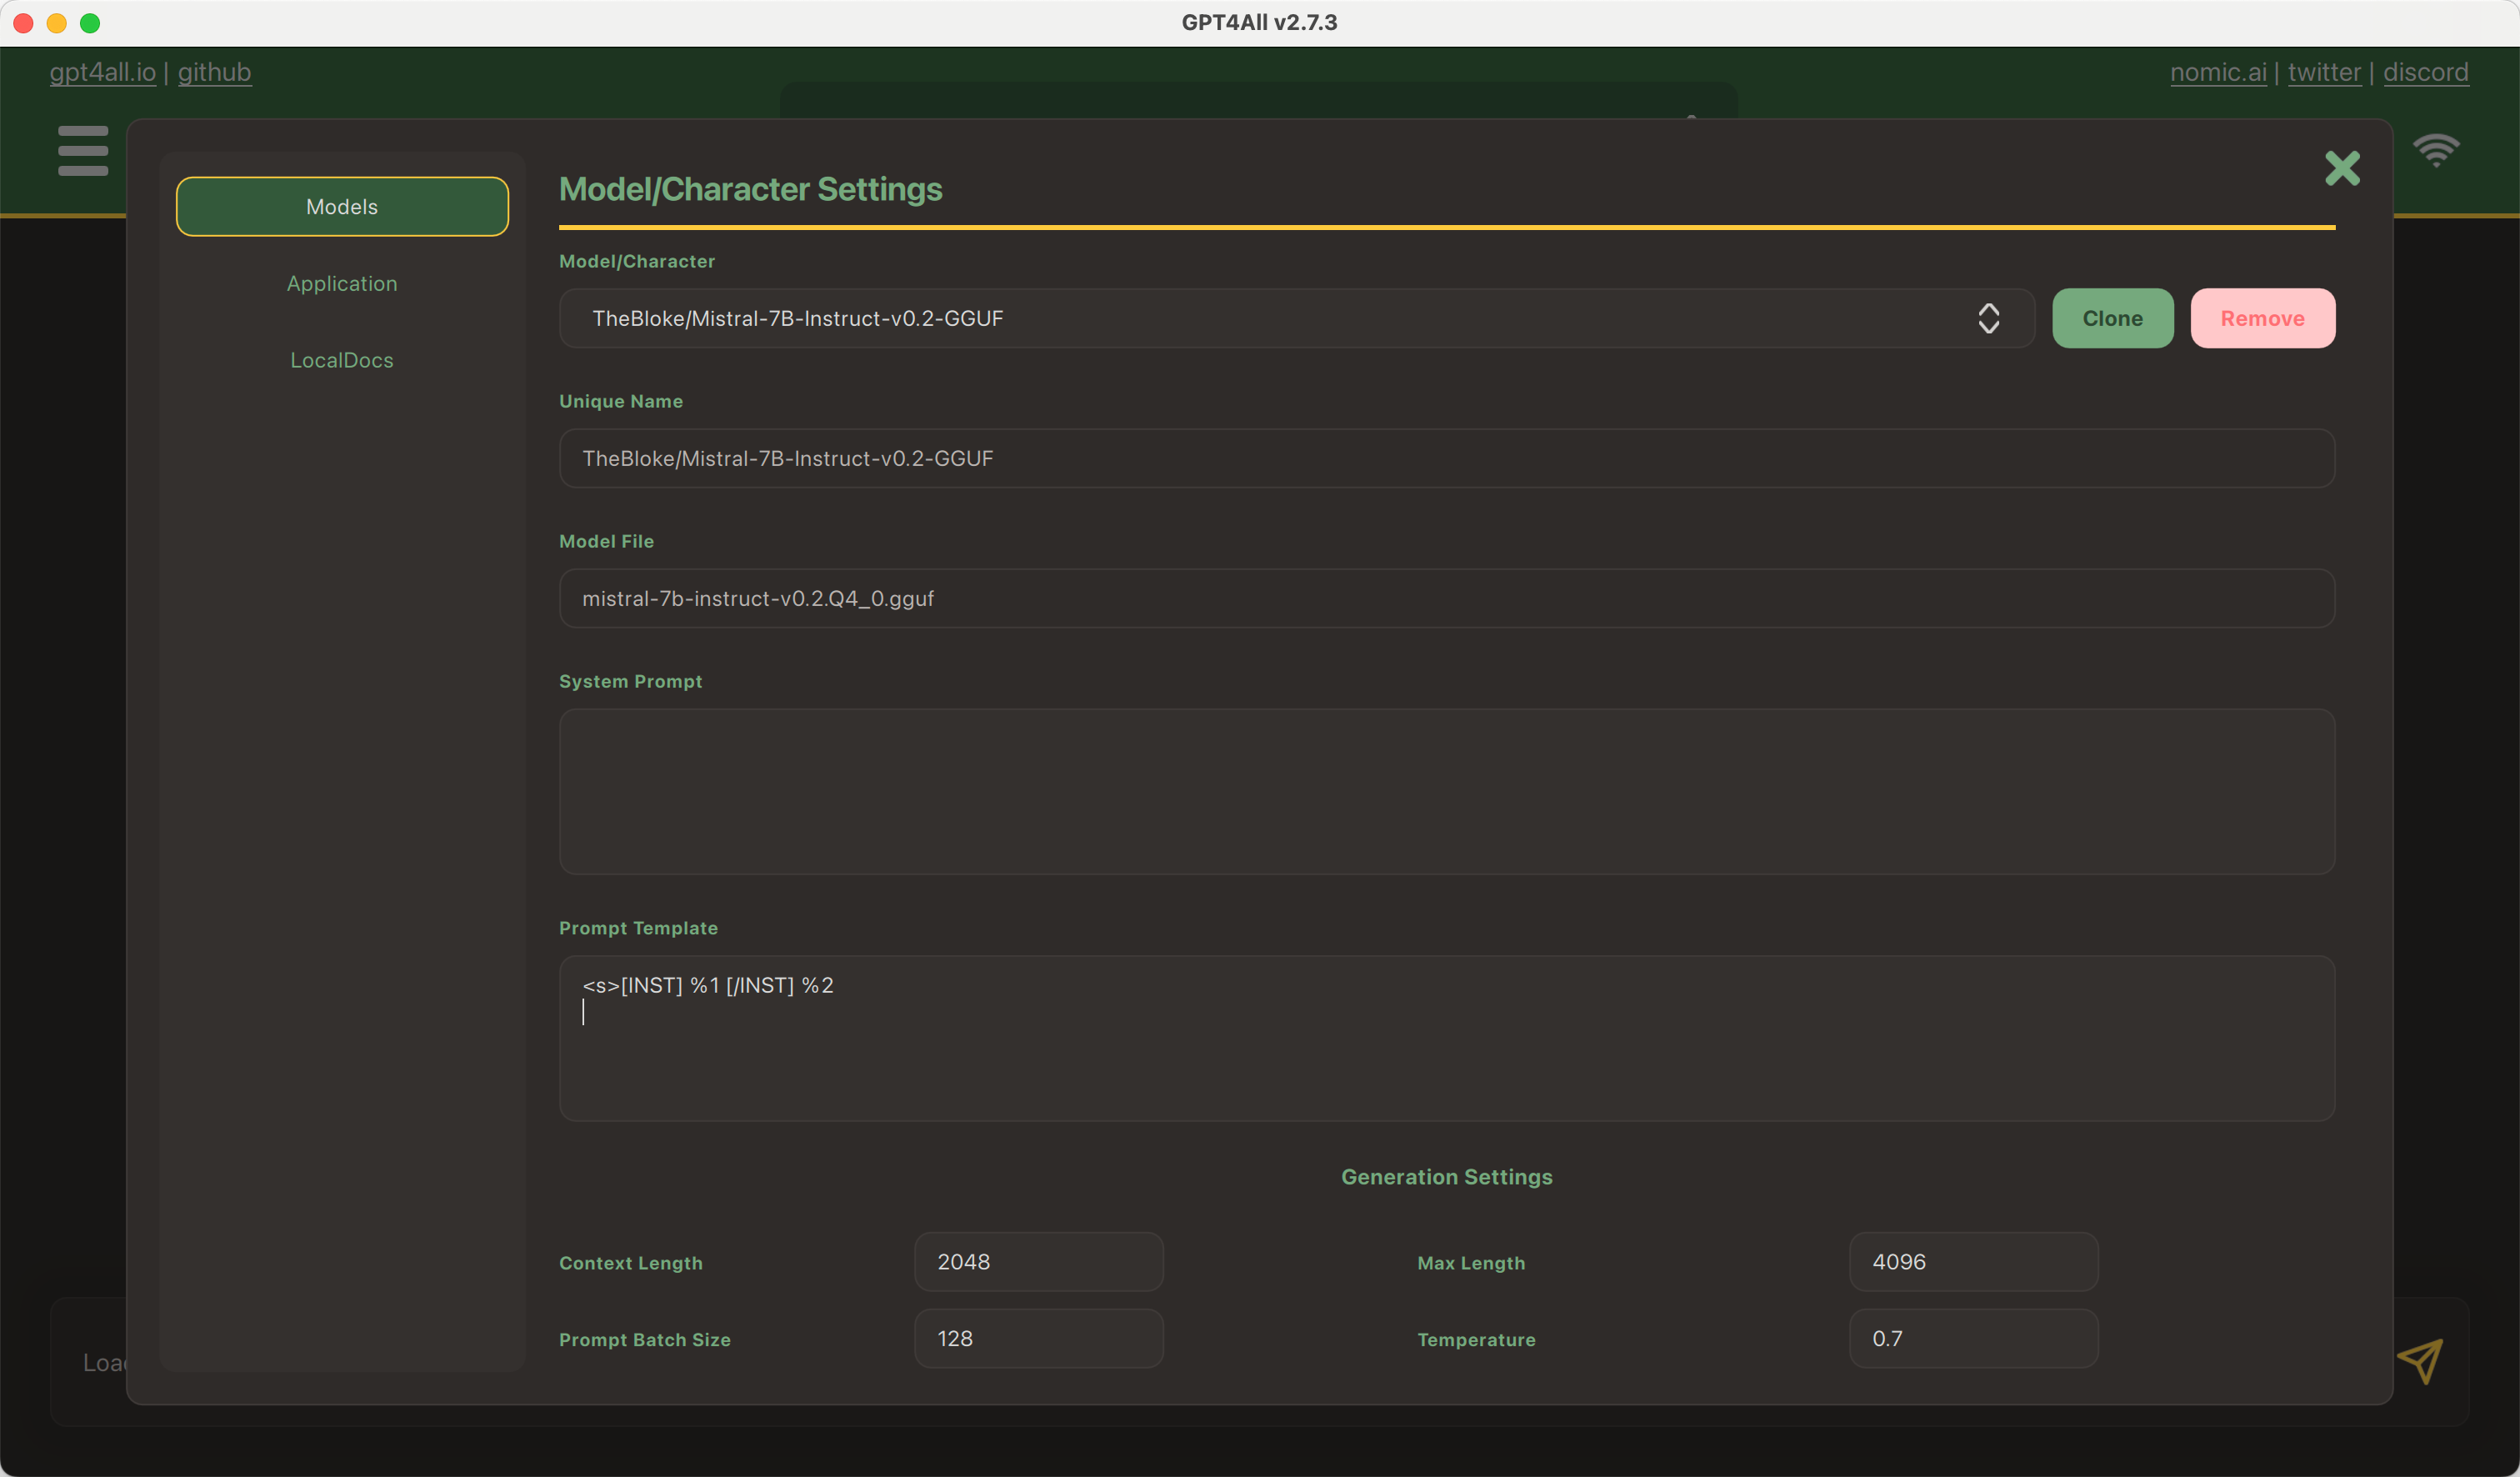Visit the nomic.ai link
The height and width of the screenshot is (1477, 2520).
(x=2217, y=72)
